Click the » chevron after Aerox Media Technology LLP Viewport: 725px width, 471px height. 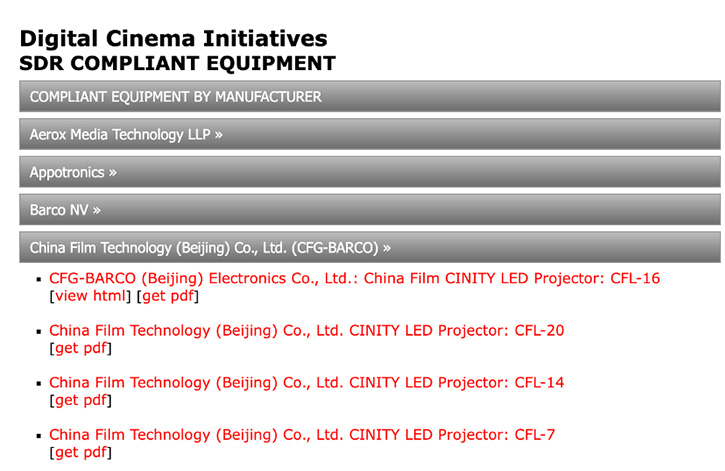click(x=219, y=135)
